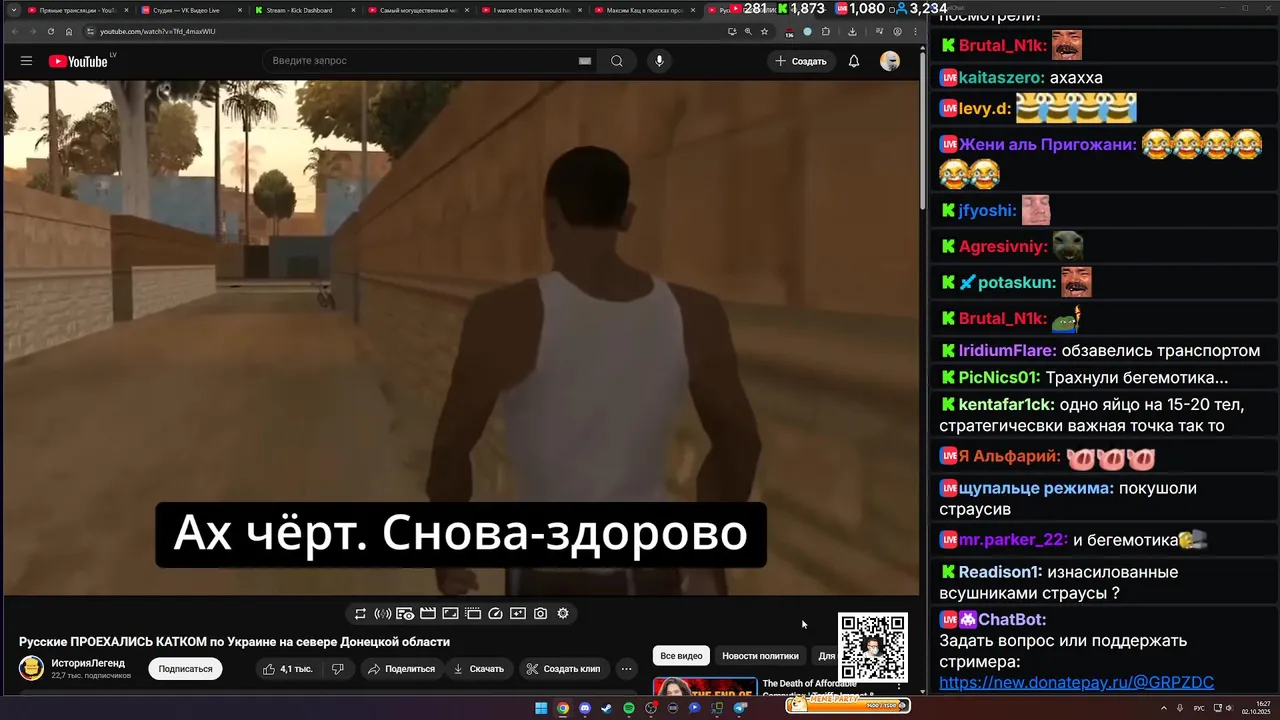Select the Все видео filter chip
This screenshot has width=1280, height=720.
pyautogui.click(x=681, y=656)
